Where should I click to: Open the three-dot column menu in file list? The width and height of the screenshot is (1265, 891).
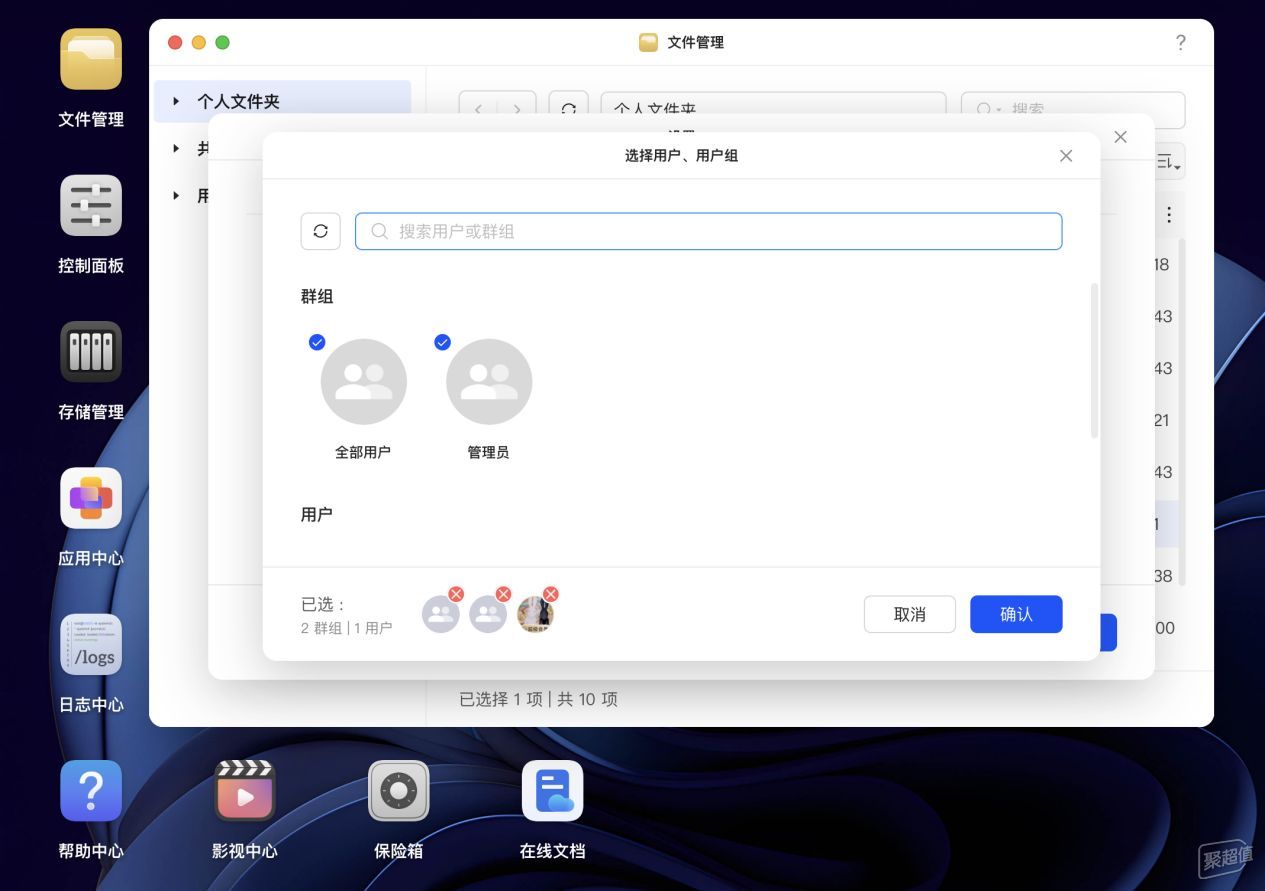click(1168, 214)
